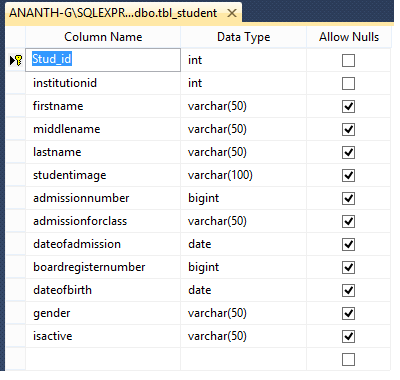Open the varchar(100) type of studentimage
The width and height of the screenshot is (400, 380).
243,175
